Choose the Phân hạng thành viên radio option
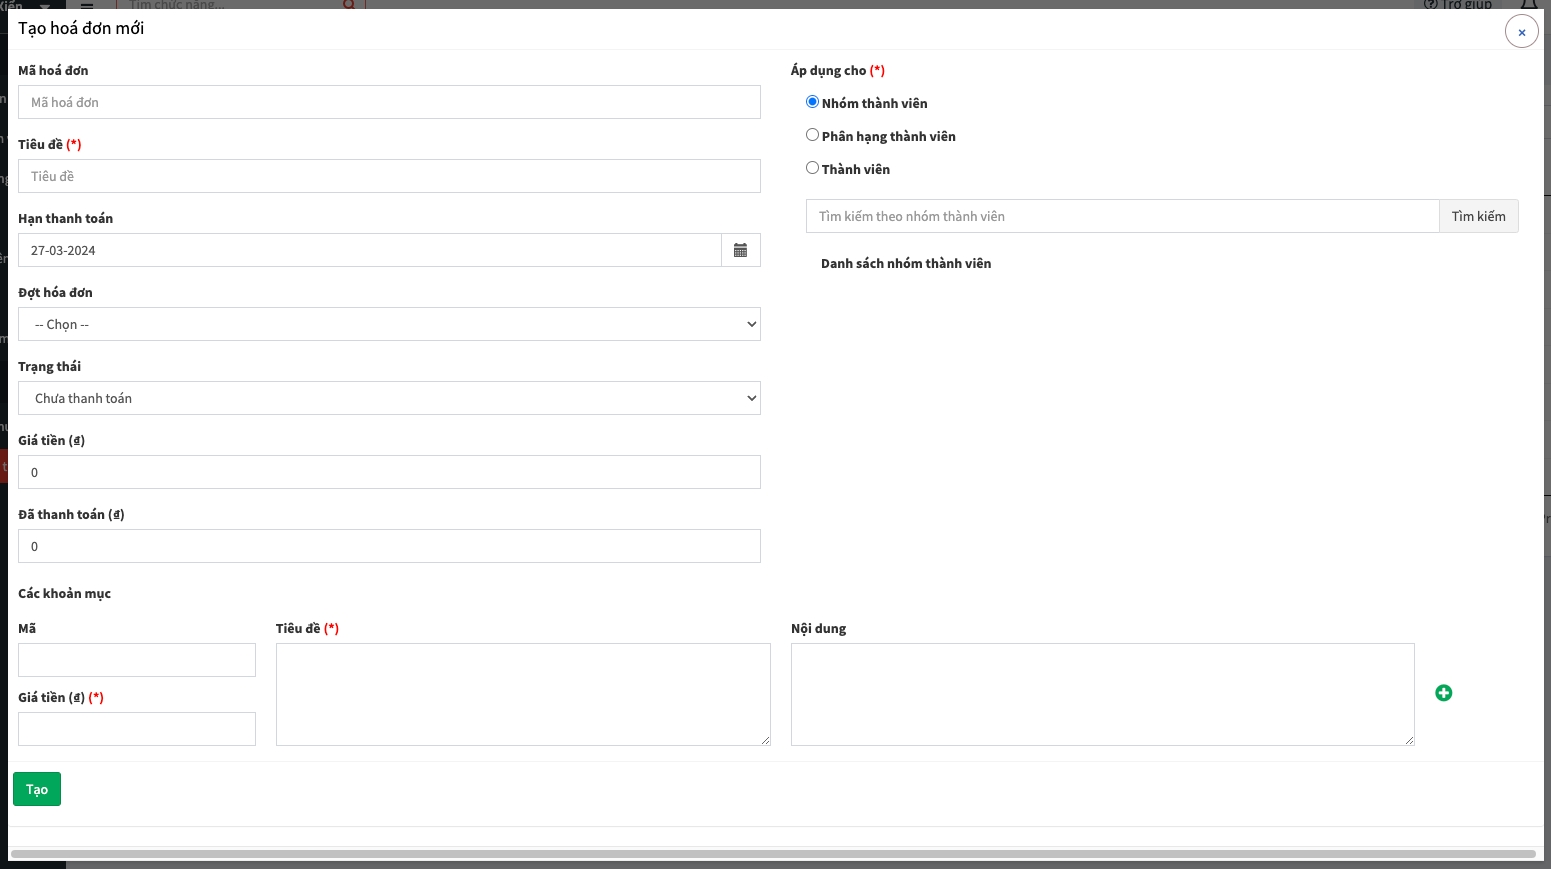 (x=813, y=135)
